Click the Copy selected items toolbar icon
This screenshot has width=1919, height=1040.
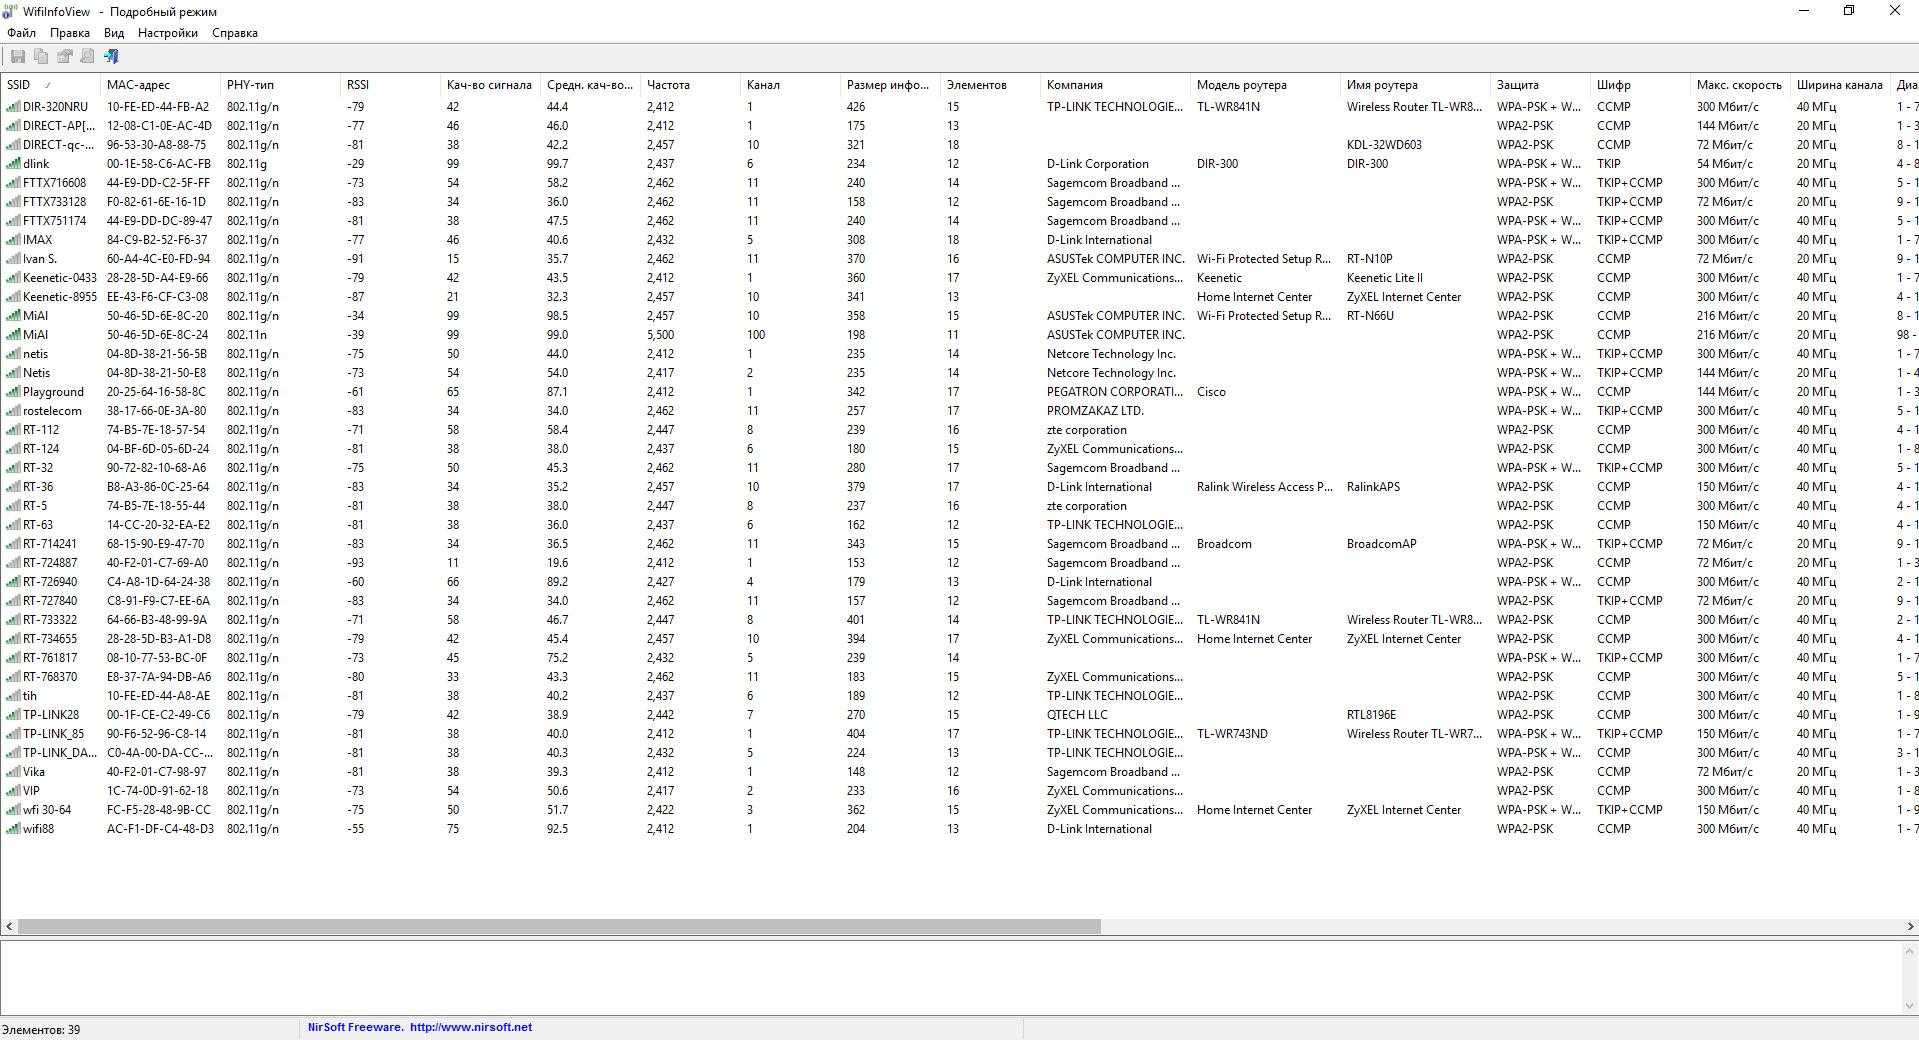point(41,57)
